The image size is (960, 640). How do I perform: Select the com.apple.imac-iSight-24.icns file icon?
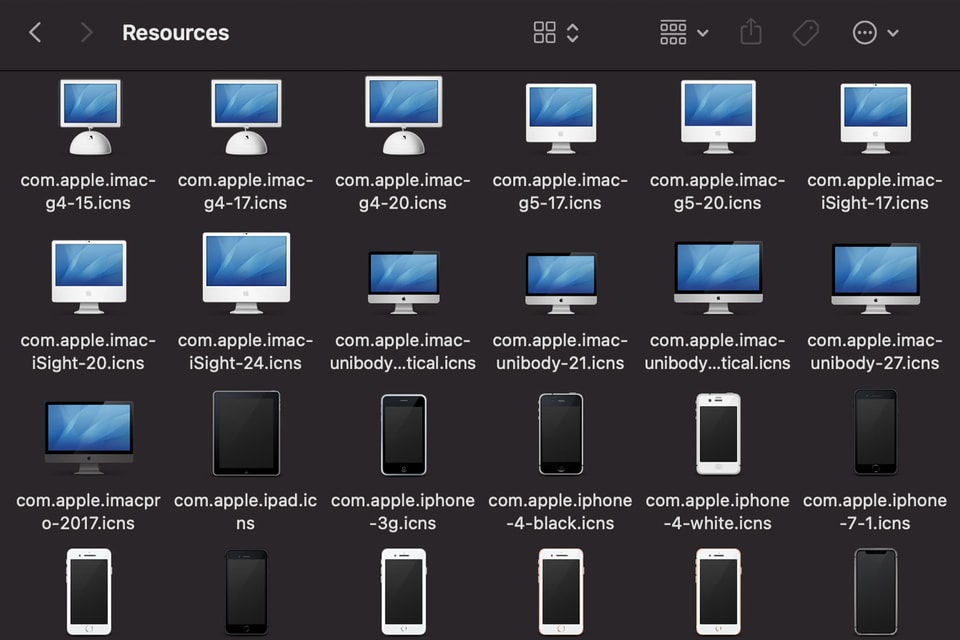(x=246, y=274)
